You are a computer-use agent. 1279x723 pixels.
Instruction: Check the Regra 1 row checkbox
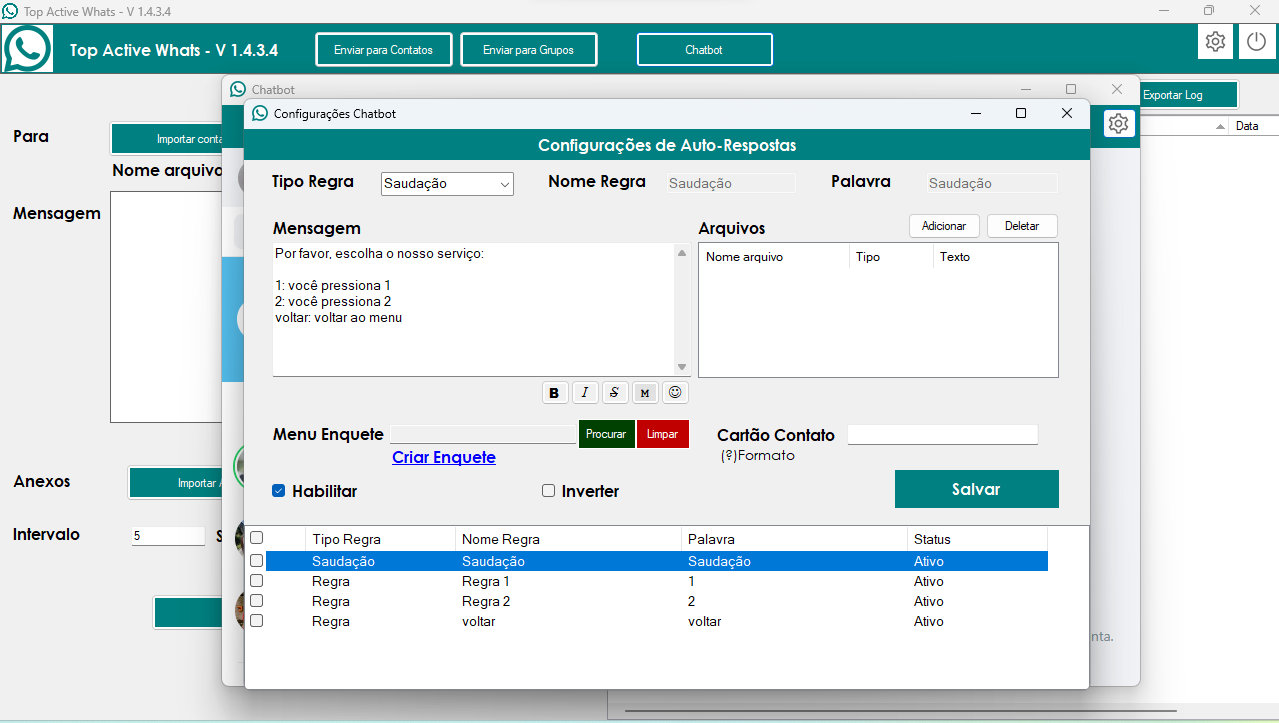point(257,581)
